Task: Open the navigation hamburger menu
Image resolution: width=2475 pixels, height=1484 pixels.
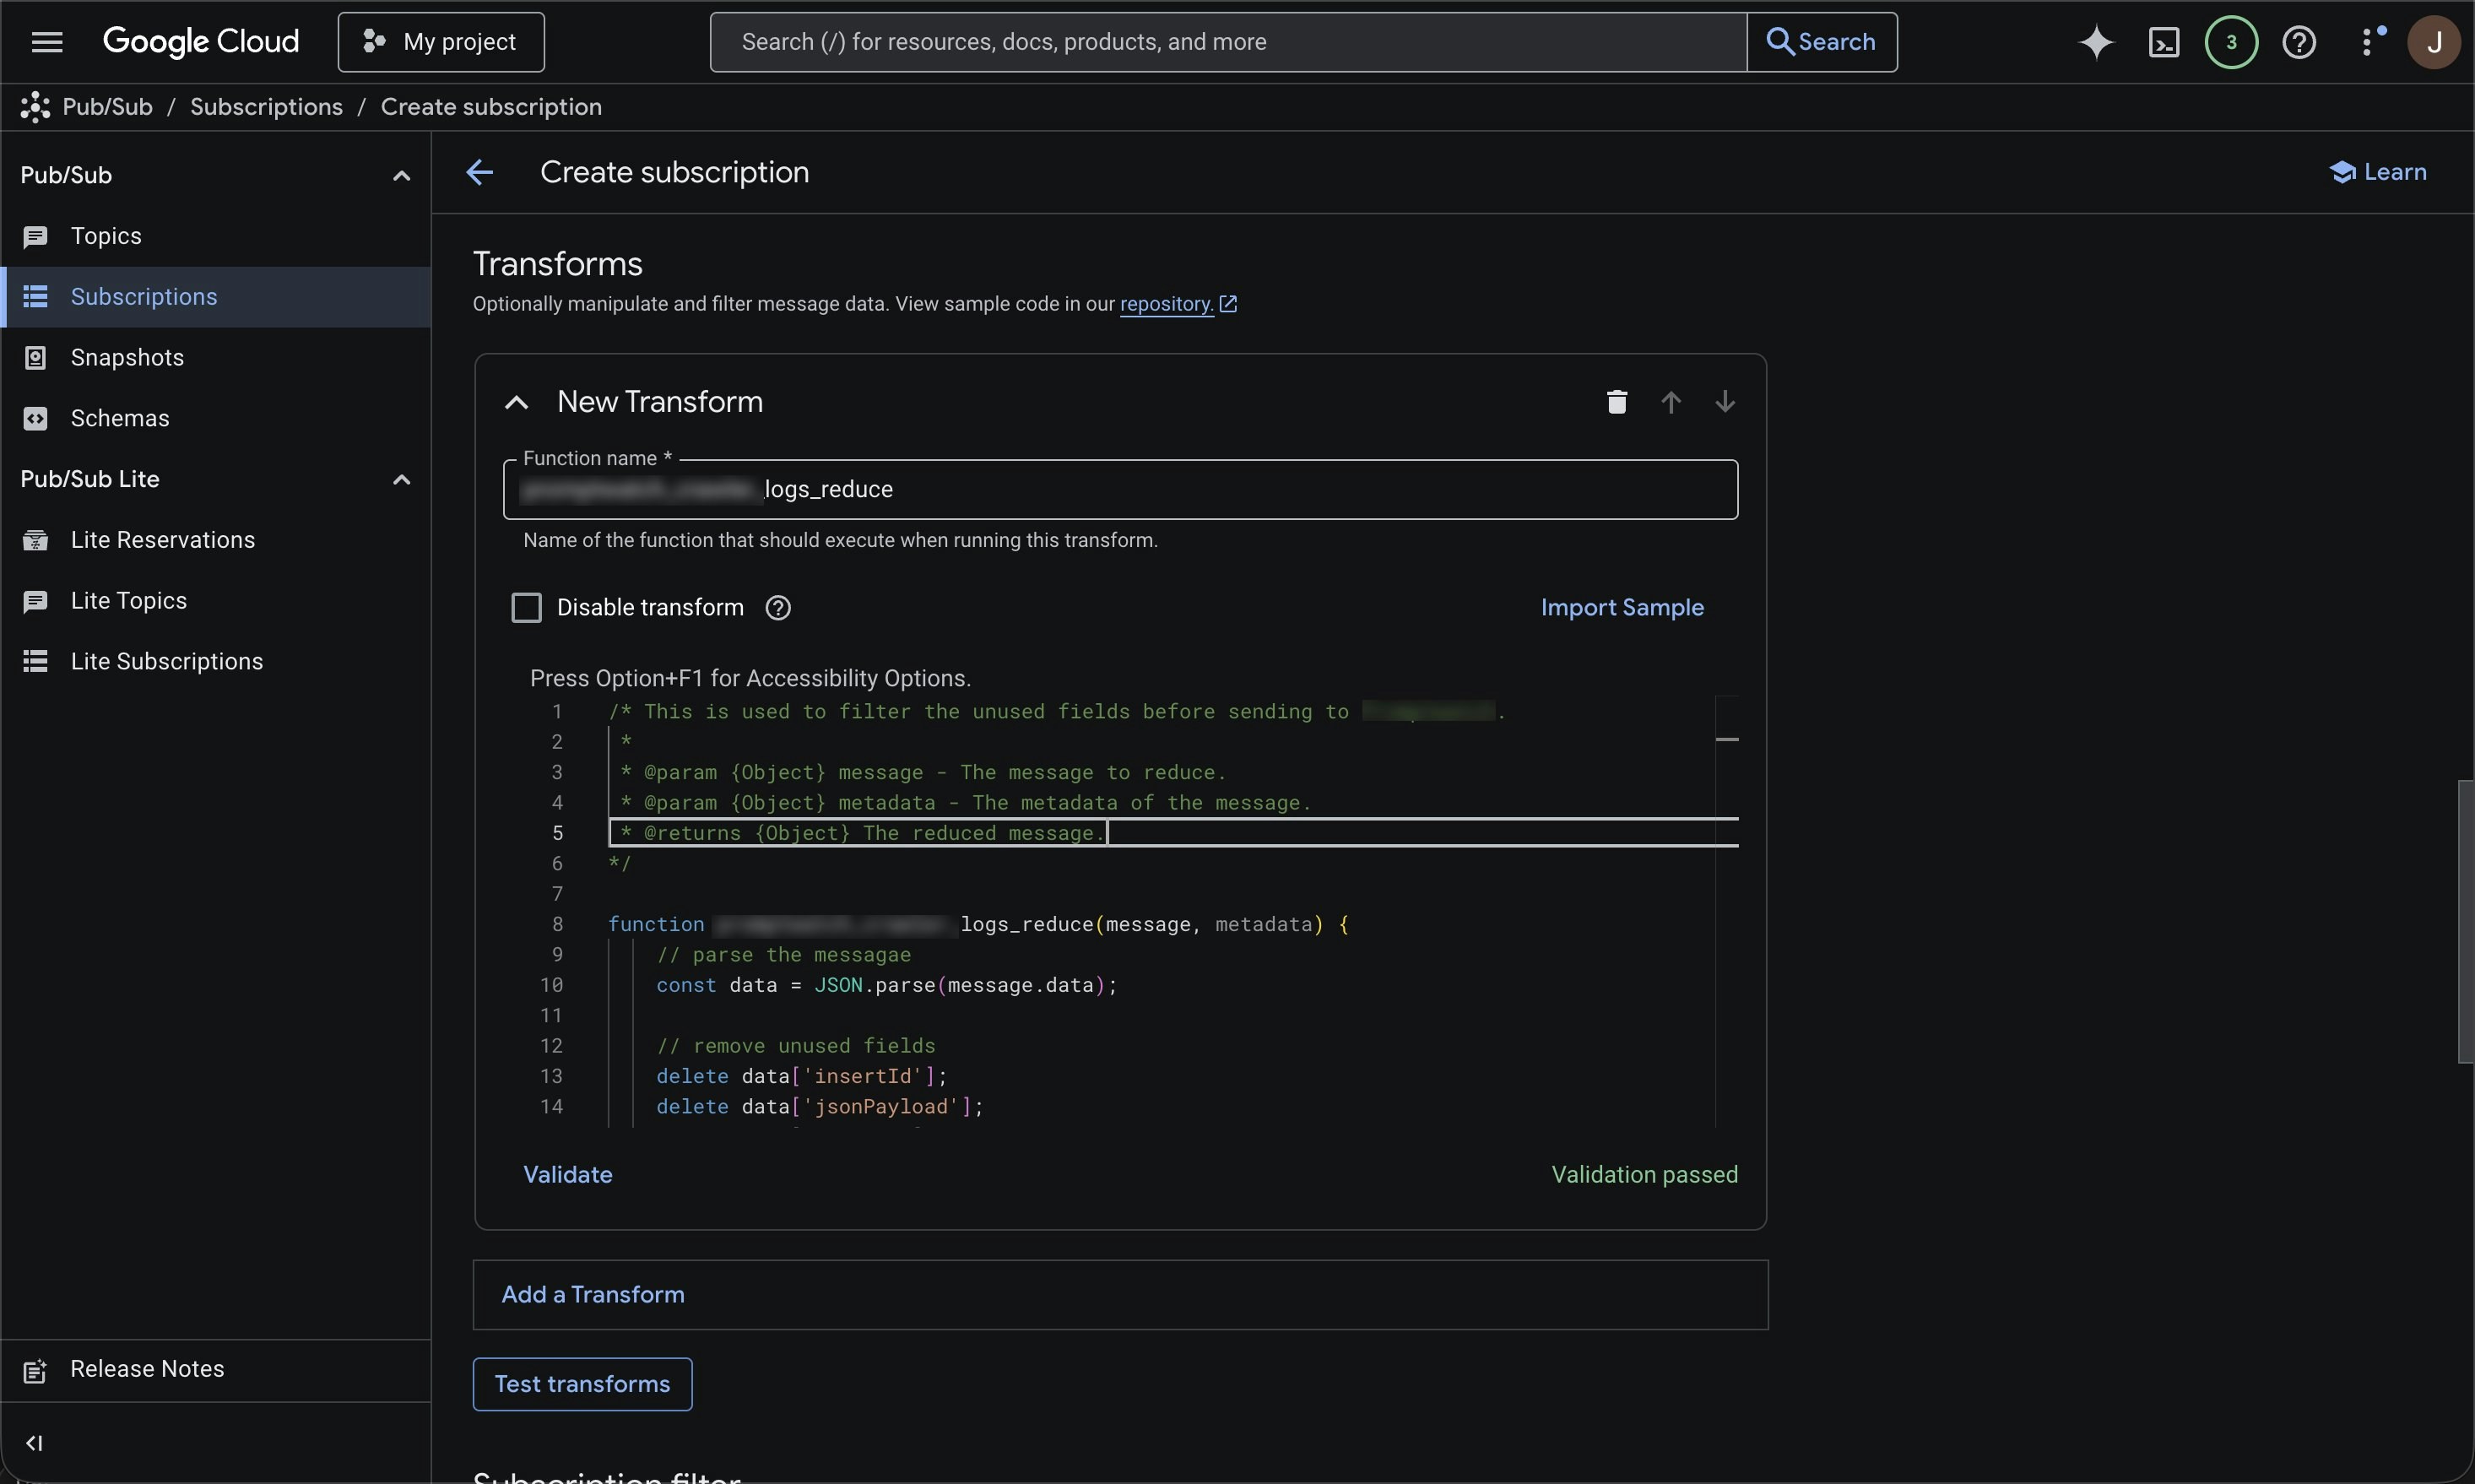Action: click(x=45, y=41)
